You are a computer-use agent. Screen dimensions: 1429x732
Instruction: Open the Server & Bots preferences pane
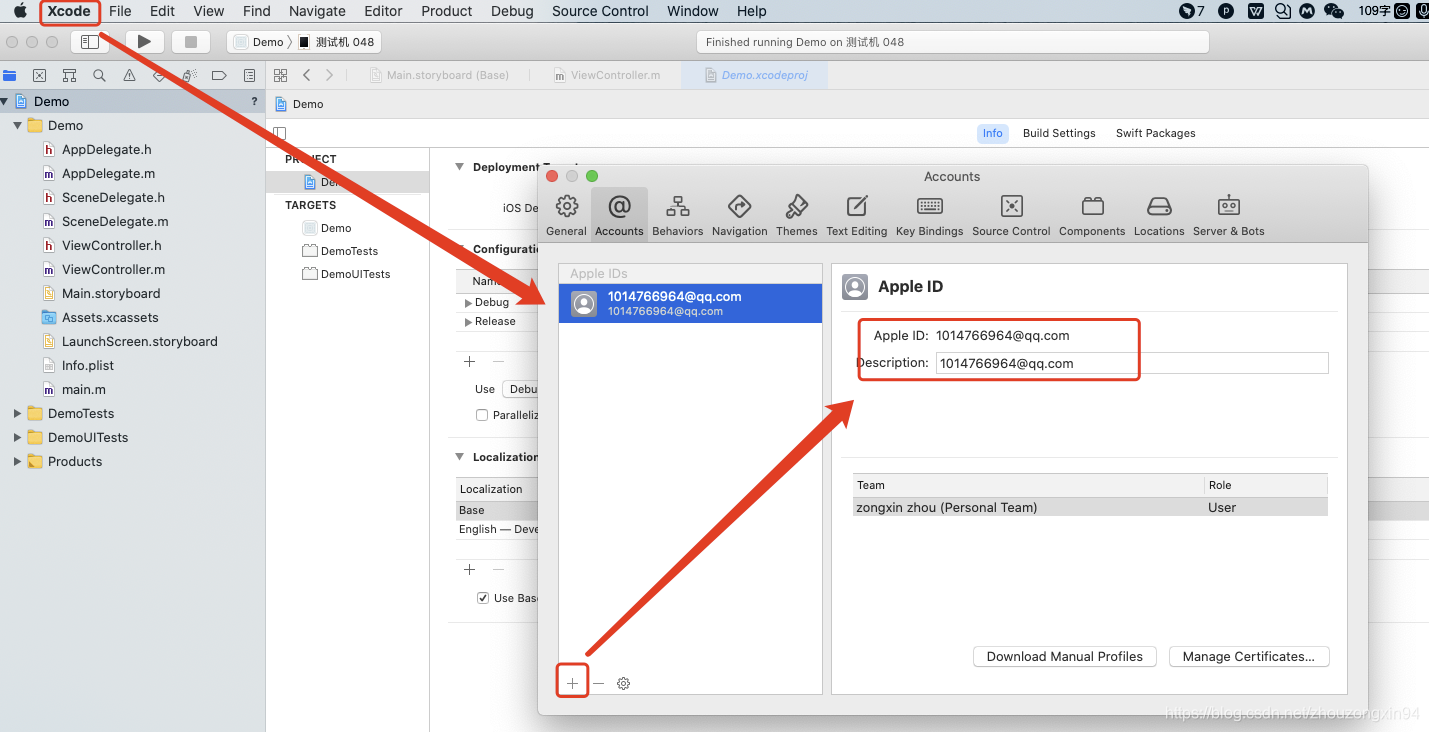tap(1228, 215)
